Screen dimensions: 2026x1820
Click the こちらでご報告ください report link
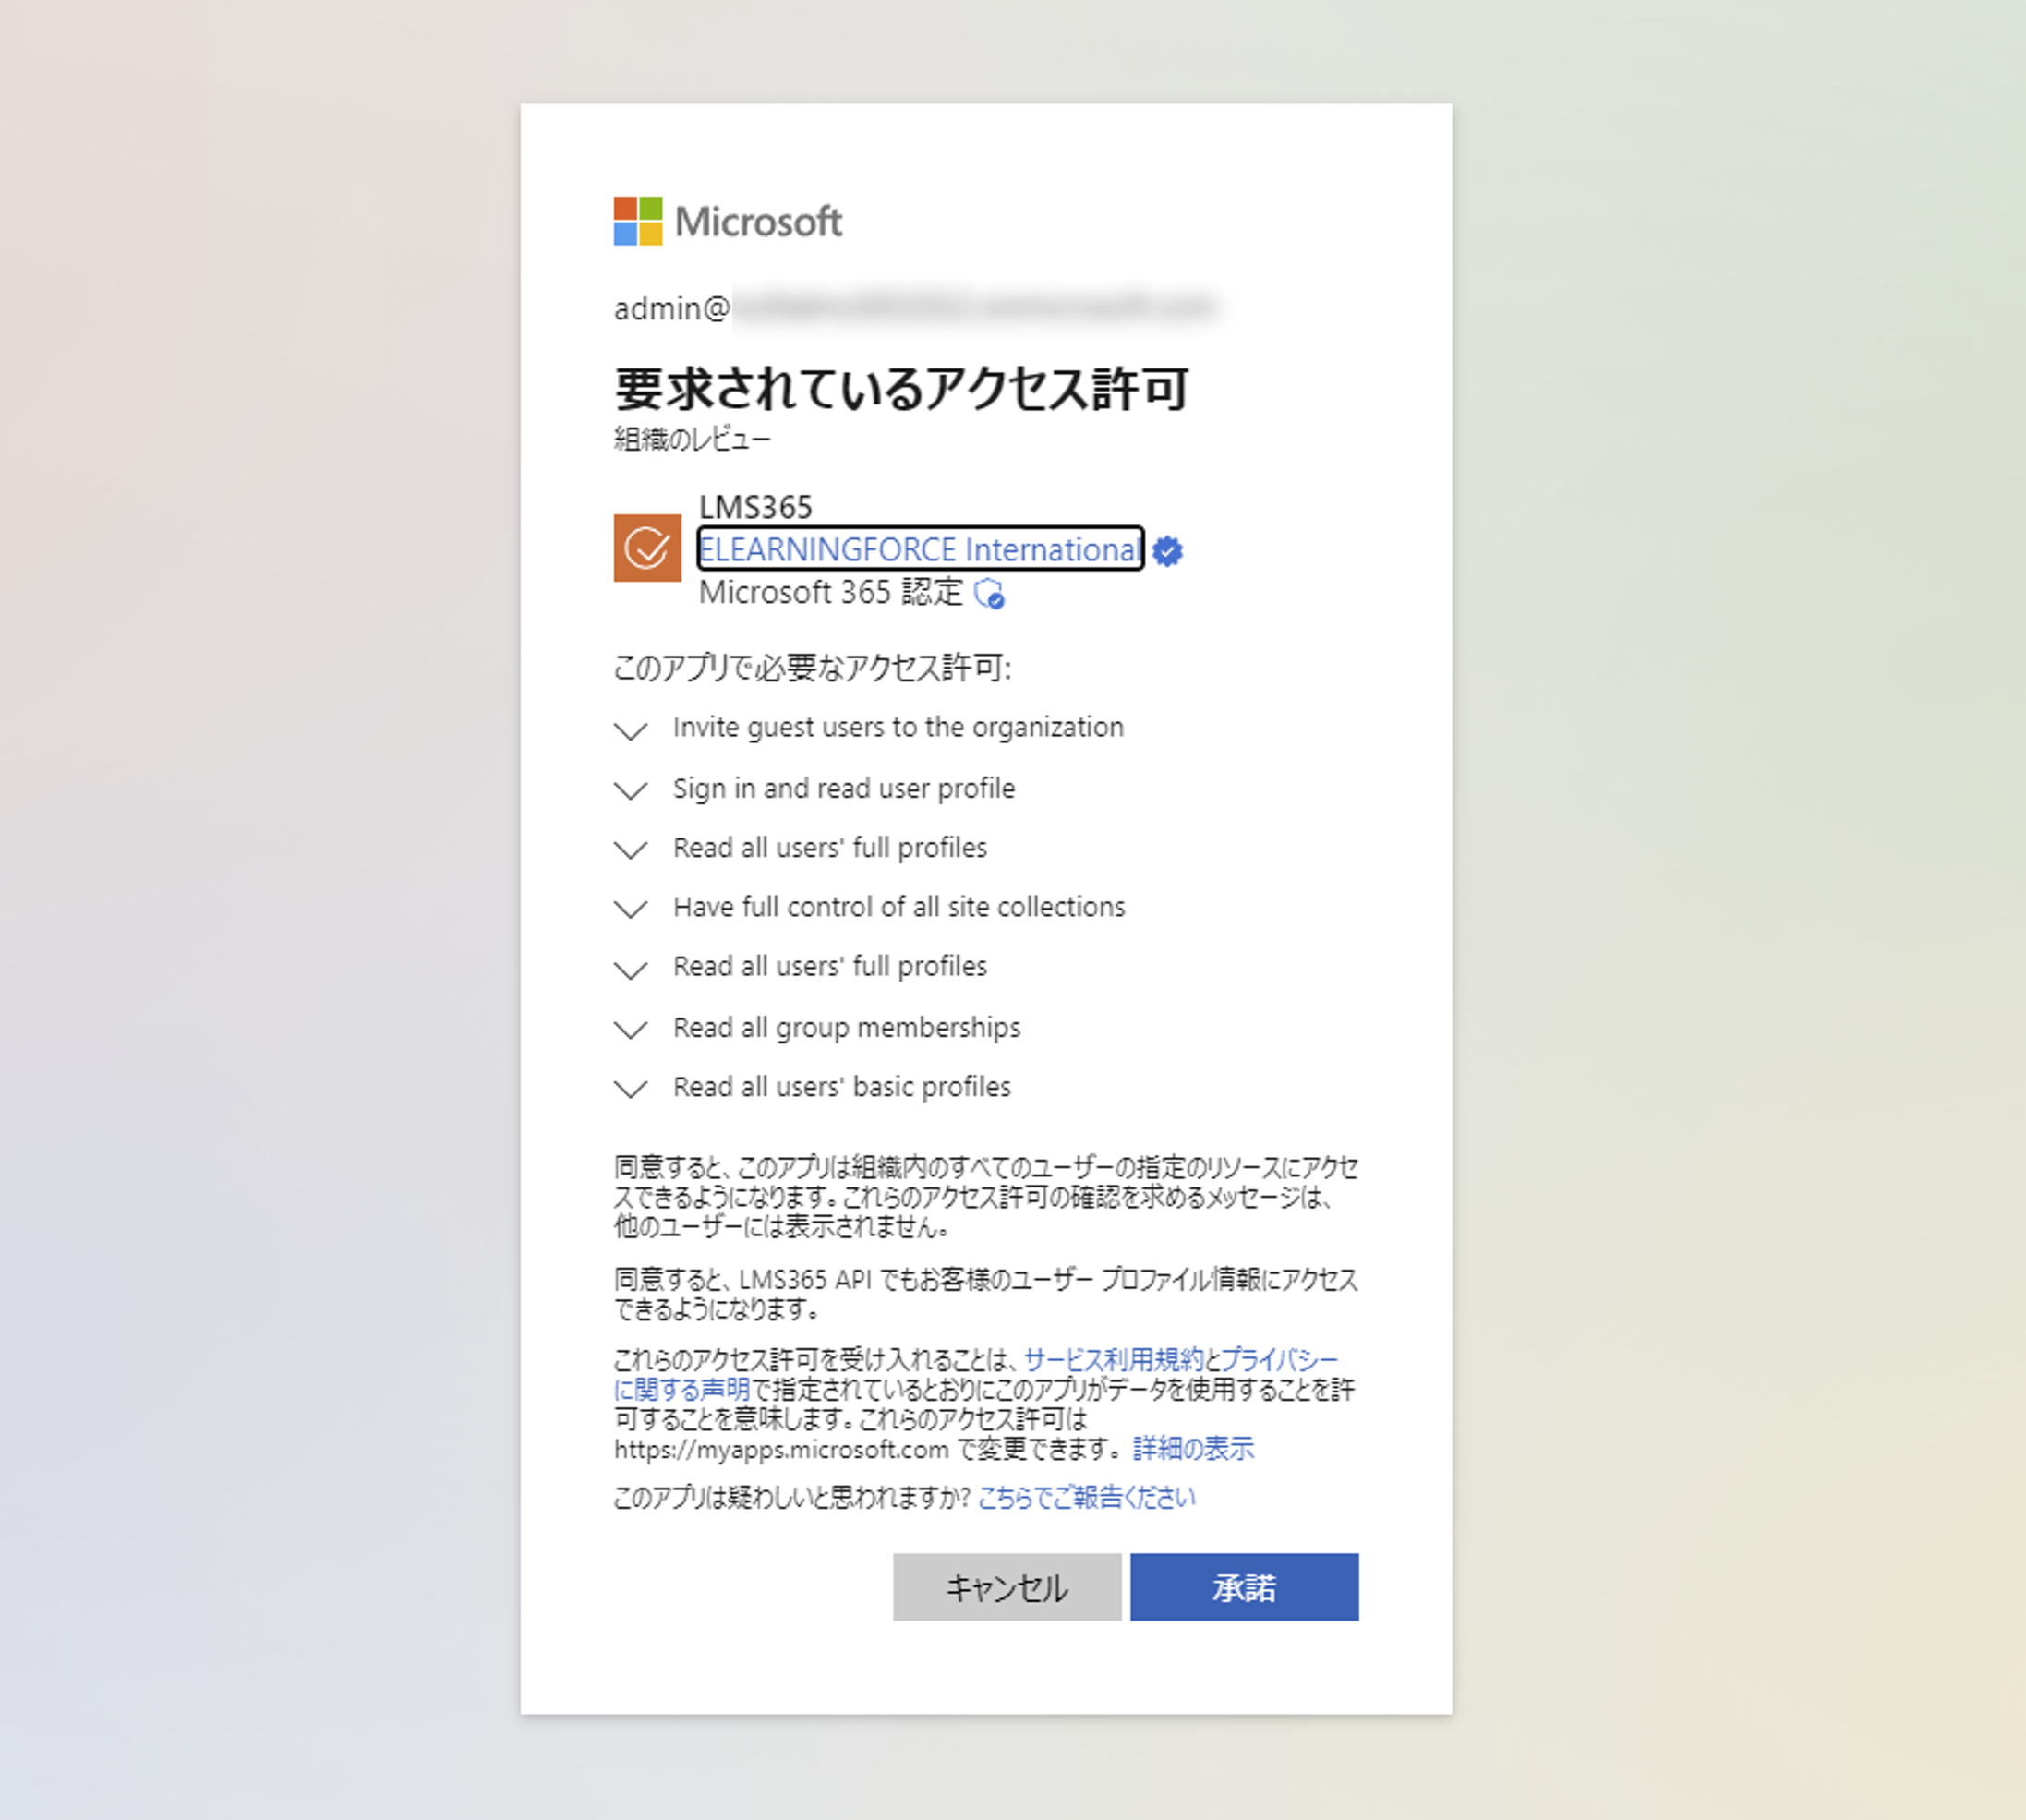click(1086, 1497)
